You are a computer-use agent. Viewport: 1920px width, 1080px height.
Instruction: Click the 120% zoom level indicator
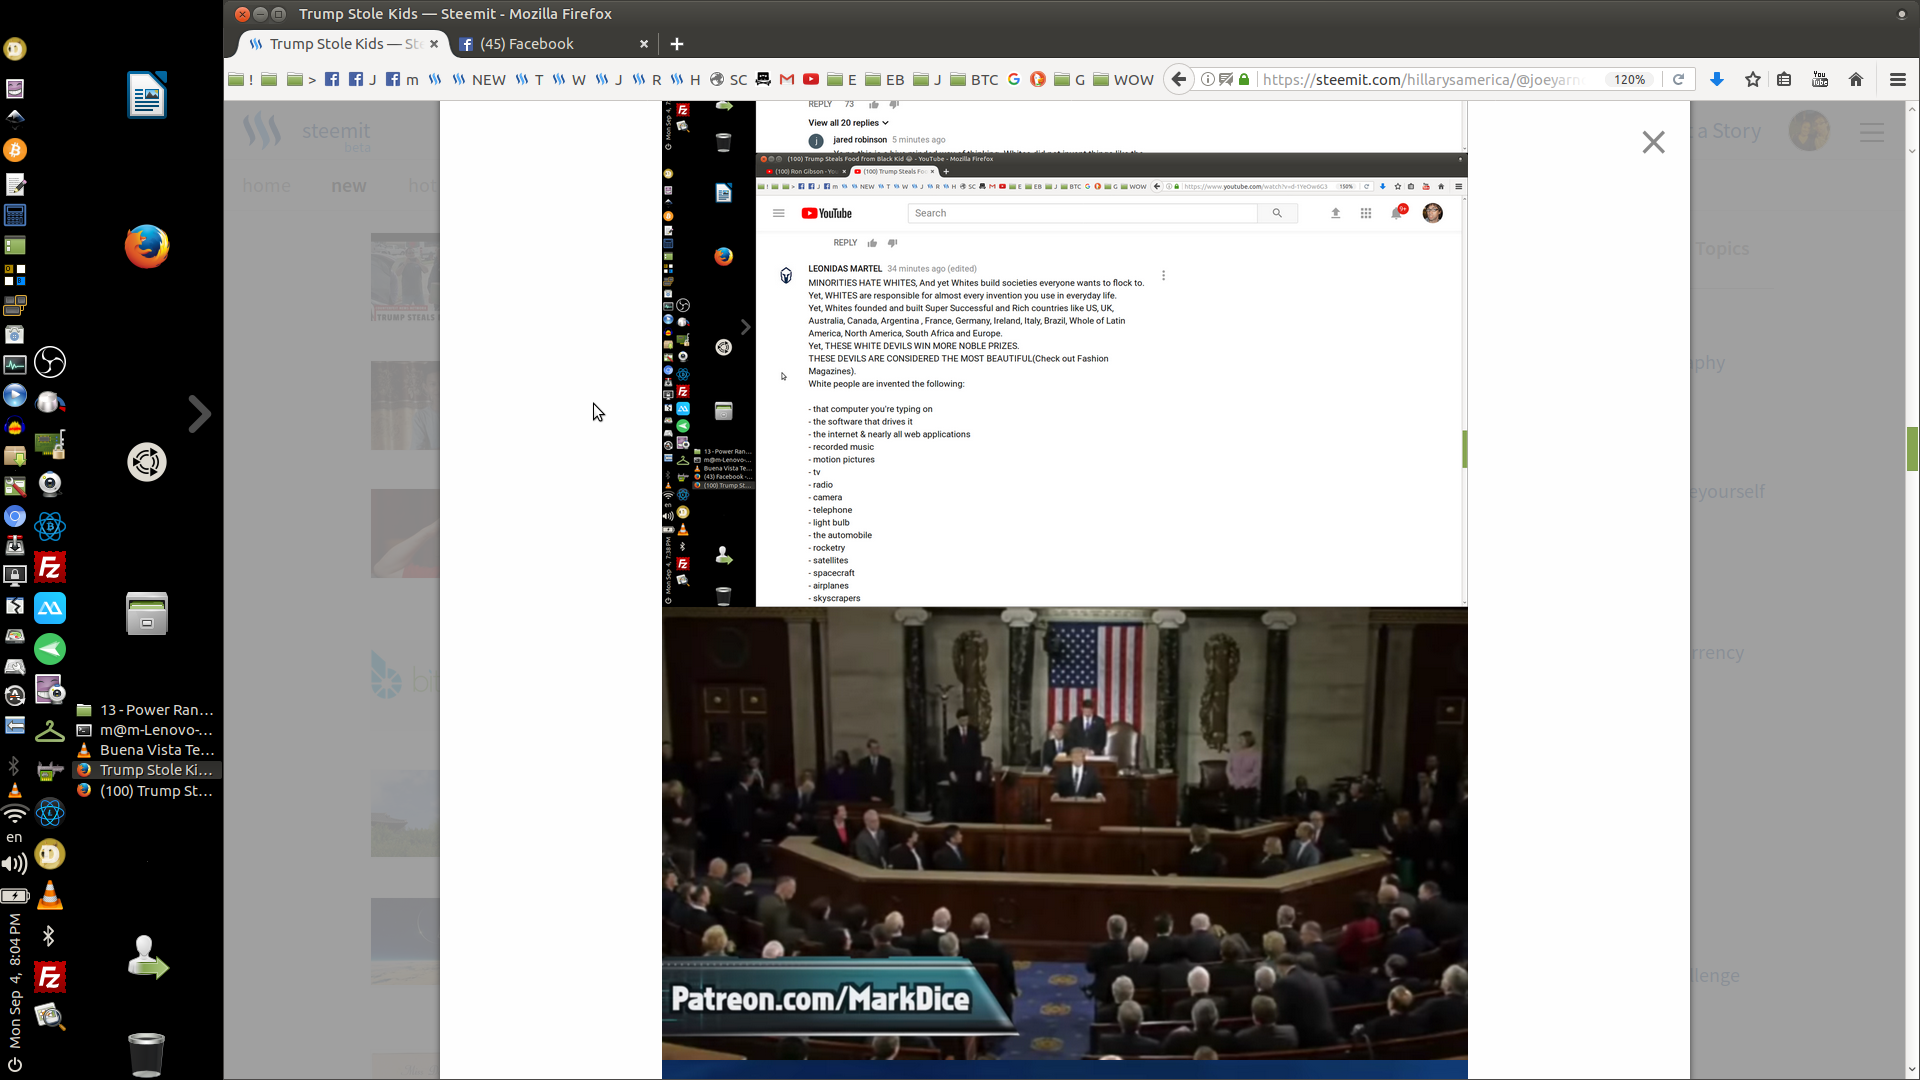pos(1629,79)
